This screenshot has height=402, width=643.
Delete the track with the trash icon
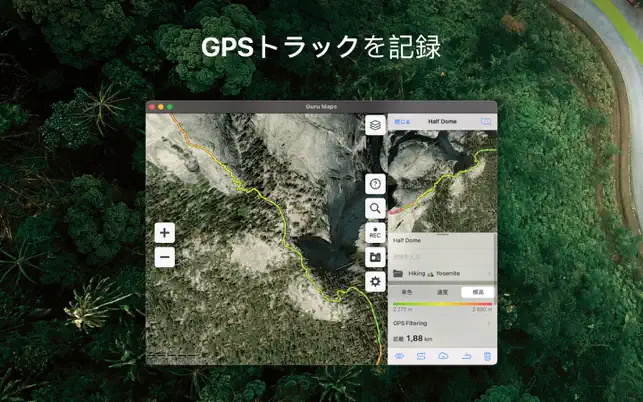tap(487, 356)
